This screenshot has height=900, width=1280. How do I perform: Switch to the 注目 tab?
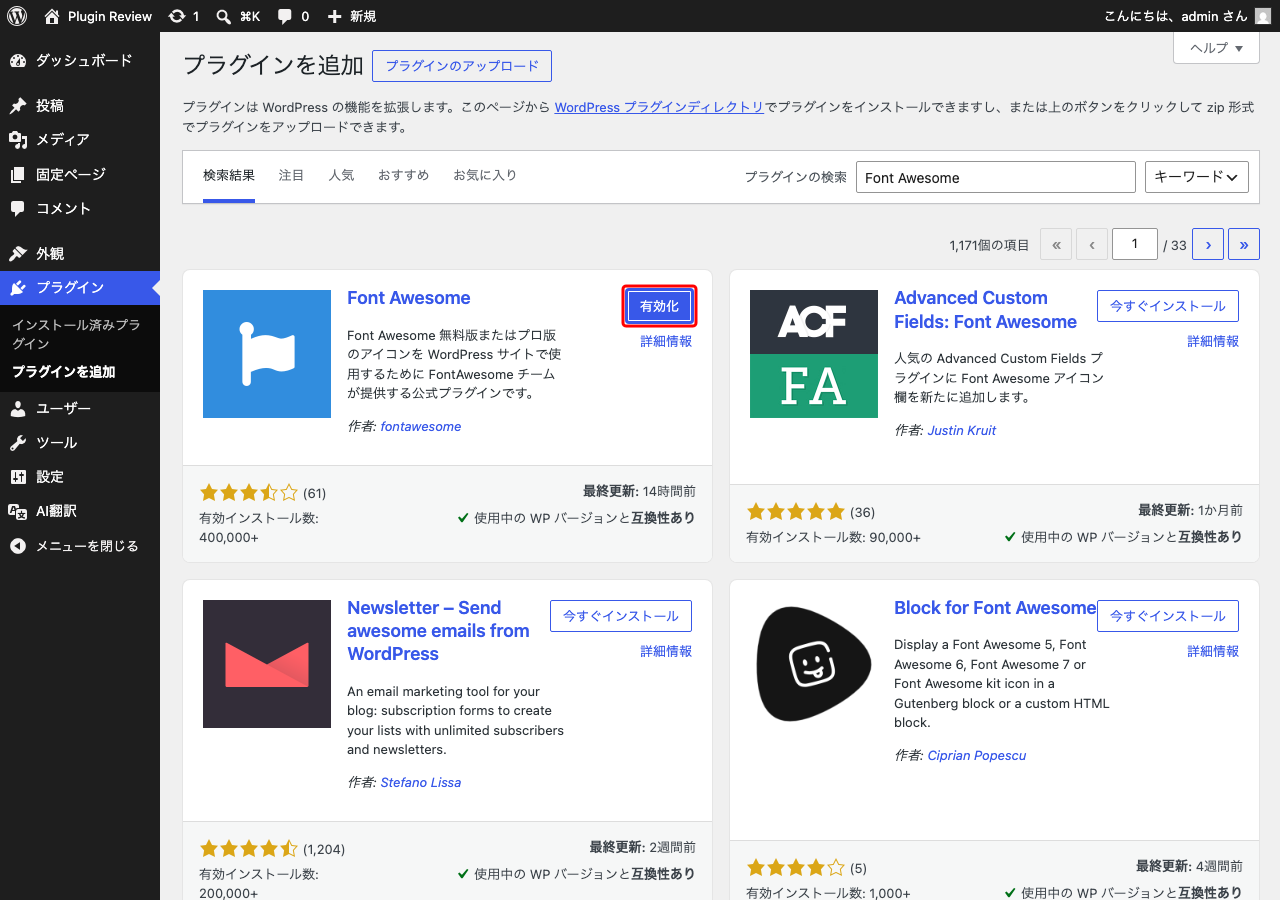(x=292, y=175)
